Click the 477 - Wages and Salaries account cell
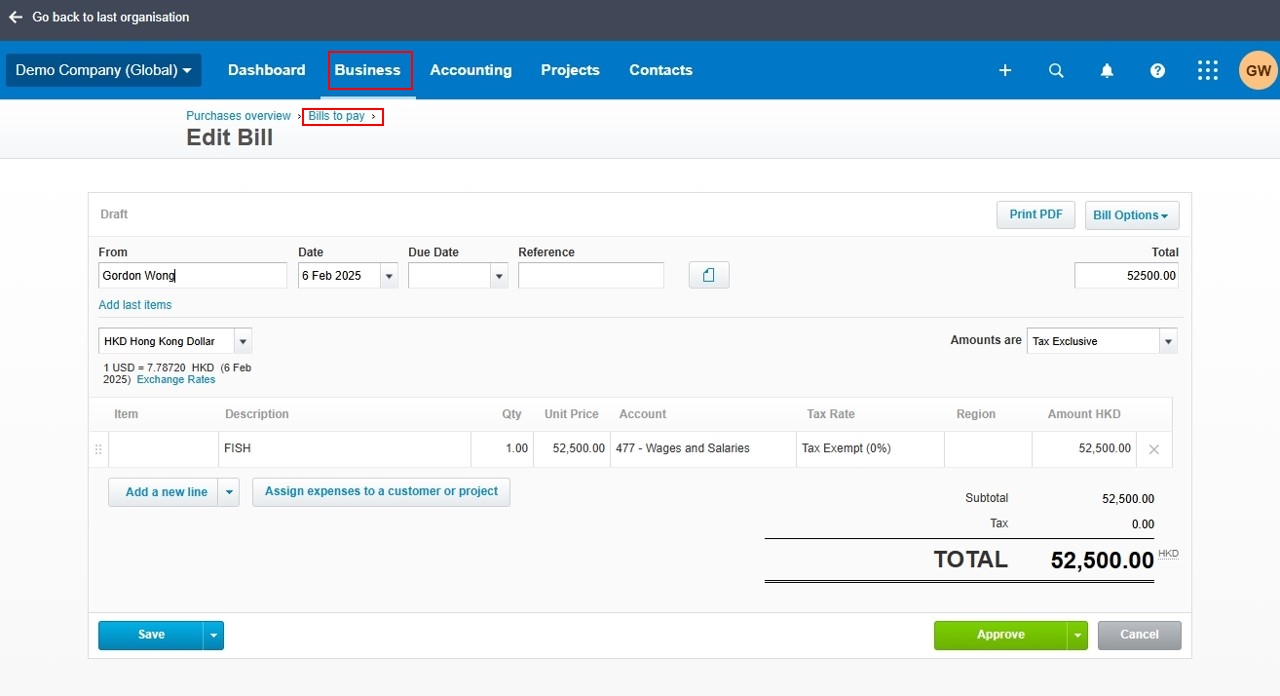 [x=703, y=449]
